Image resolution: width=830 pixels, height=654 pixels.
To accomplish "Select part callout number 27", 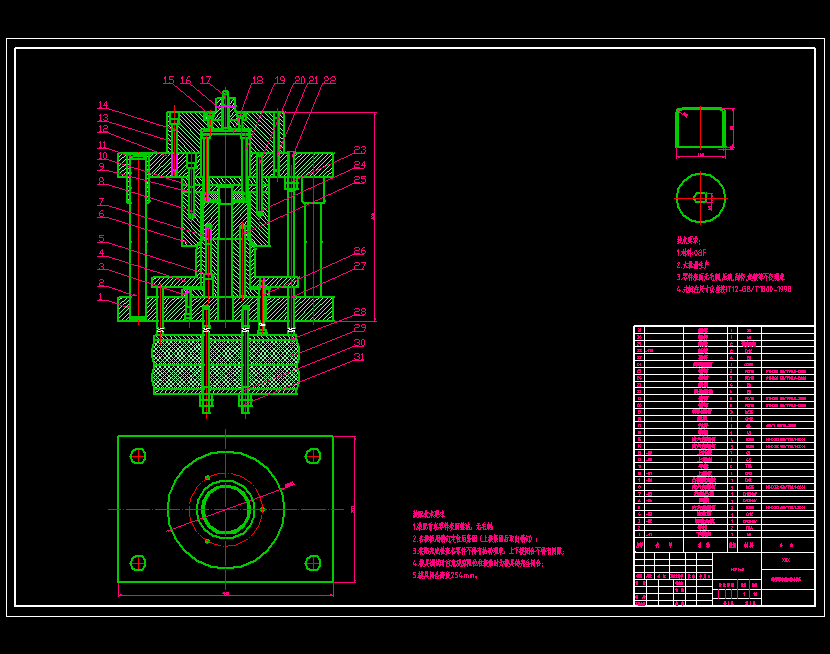I will click(x=360, y=266).
